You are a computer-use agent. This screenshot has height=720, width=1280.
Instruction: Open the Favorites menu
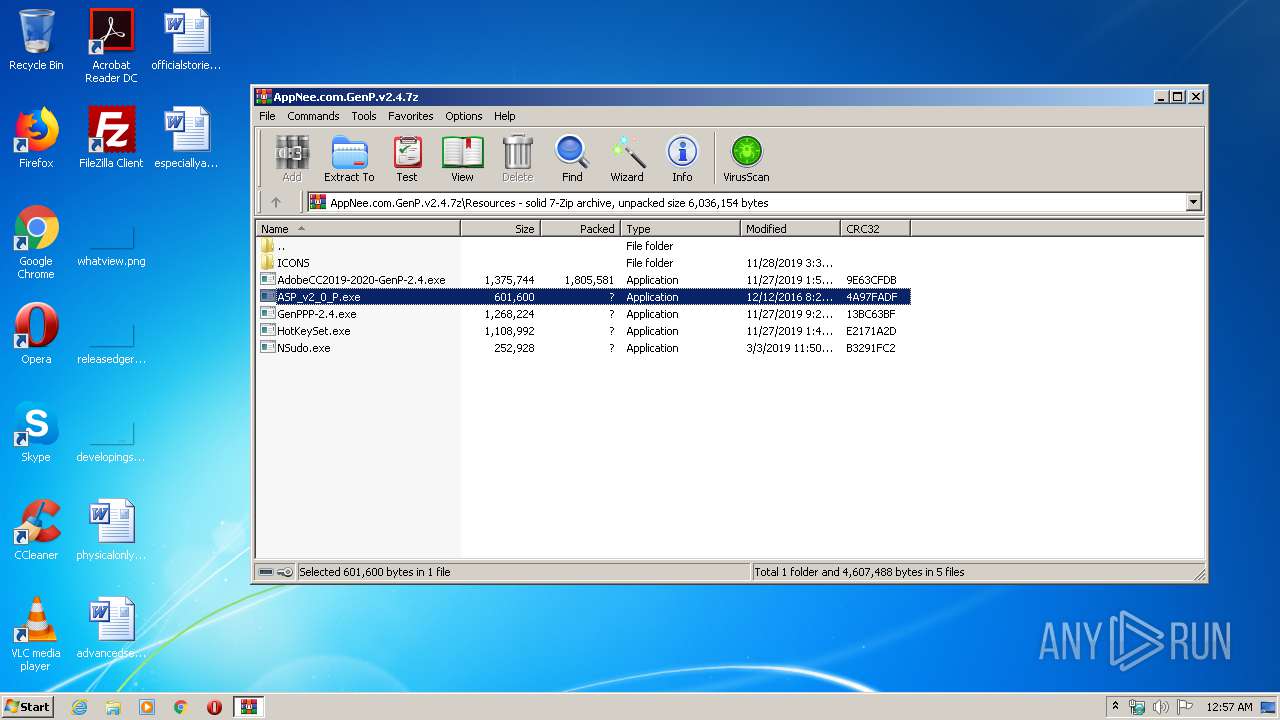pyautogui.click(x=411, y=116)
